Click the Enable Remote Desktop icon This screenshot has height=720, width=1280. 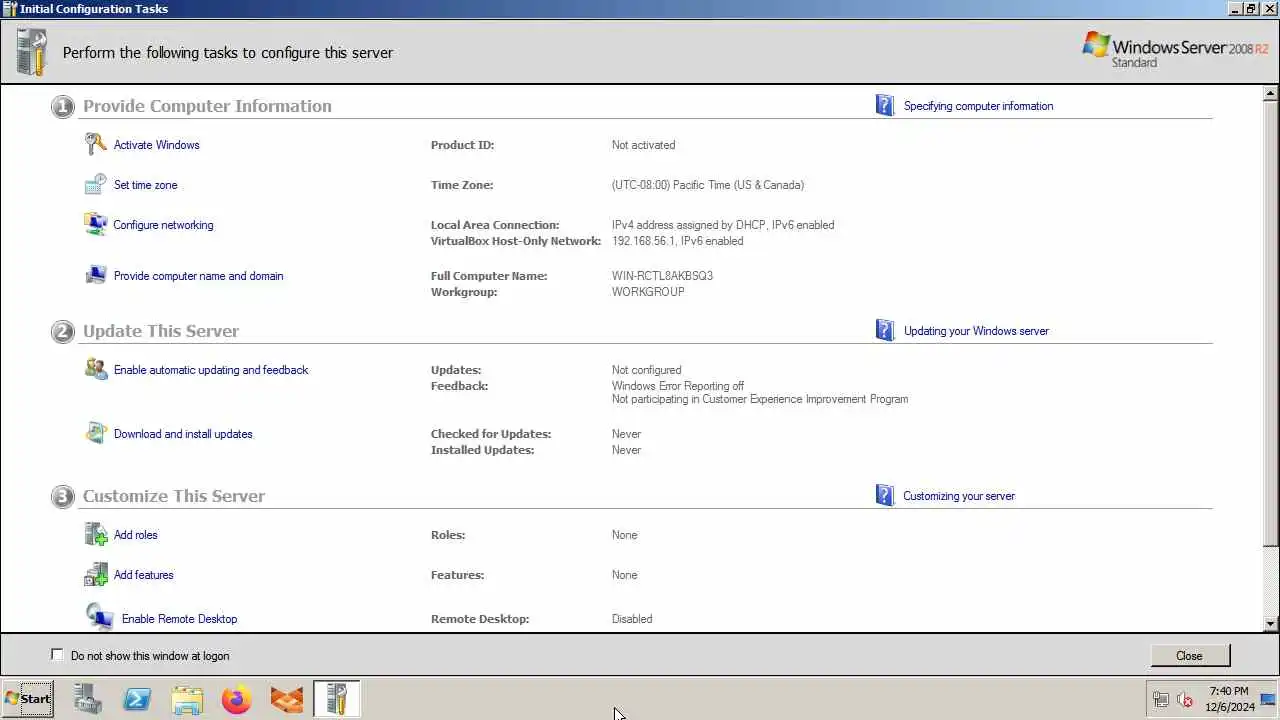click(x=100, y=618)
